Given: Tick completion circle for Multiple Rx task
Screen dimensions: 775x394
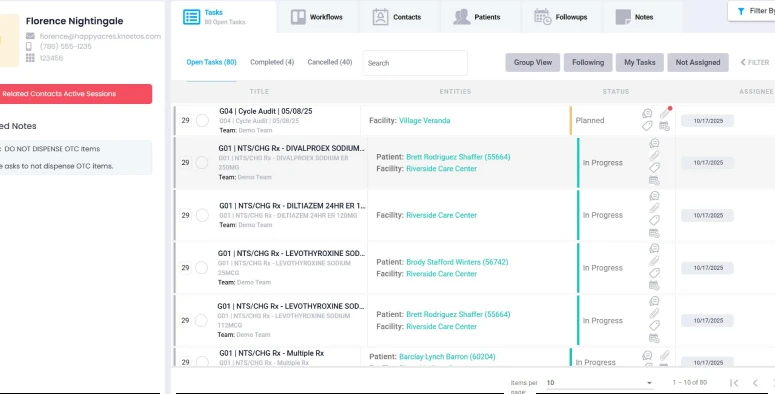Looking at the screenshot, I should click(202, 362).
